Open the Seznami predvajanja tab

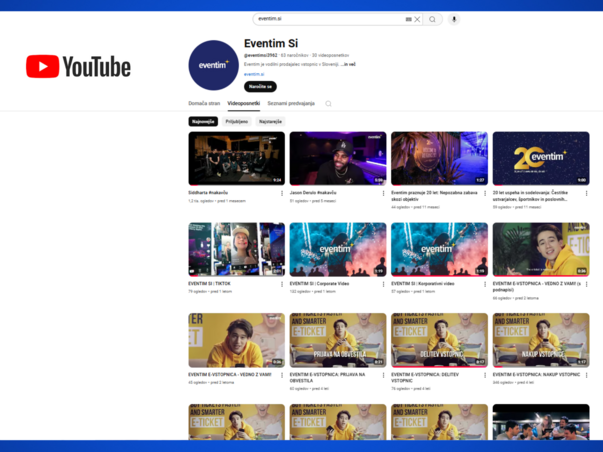coord(291,103)
